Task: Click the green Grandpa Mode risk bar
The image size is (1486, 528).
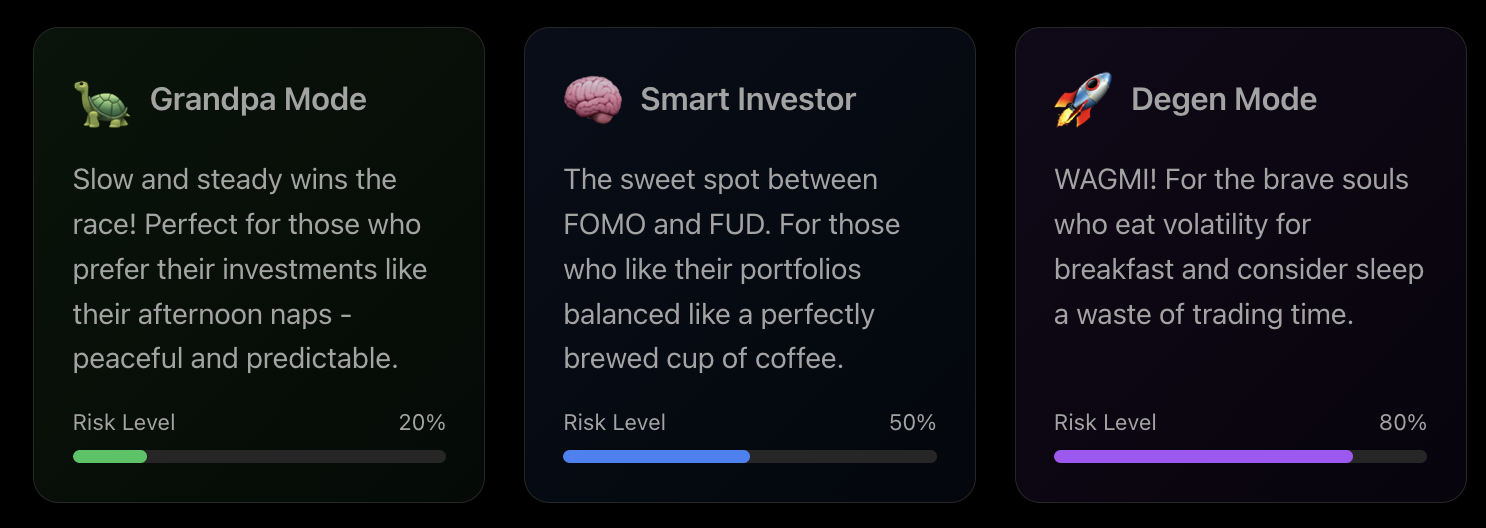Action: [x=110, y=456]
